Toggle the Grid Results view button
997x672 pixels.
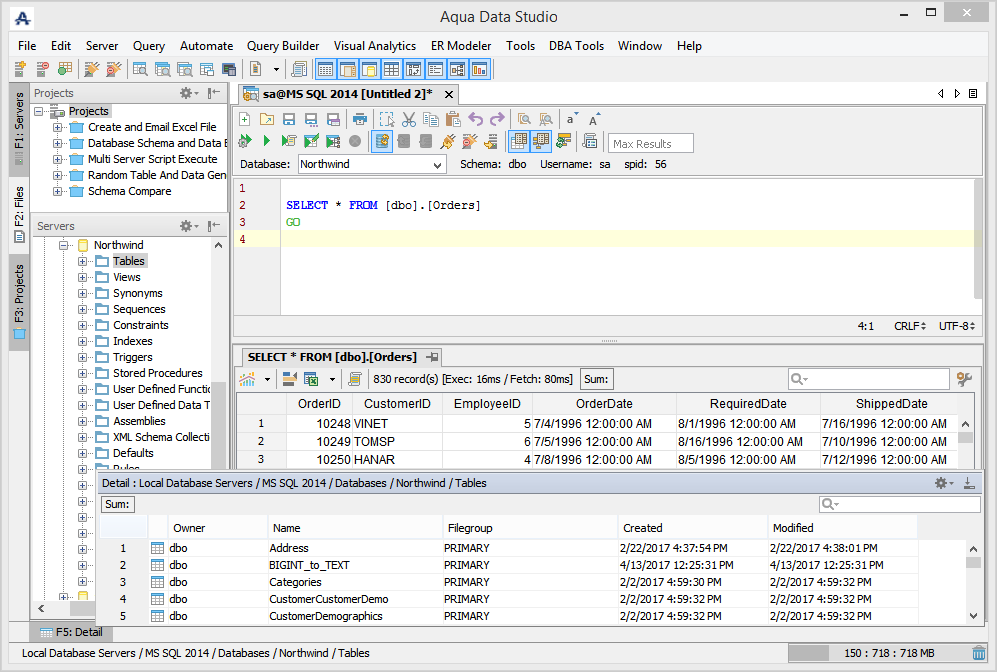tap(519, 141)
